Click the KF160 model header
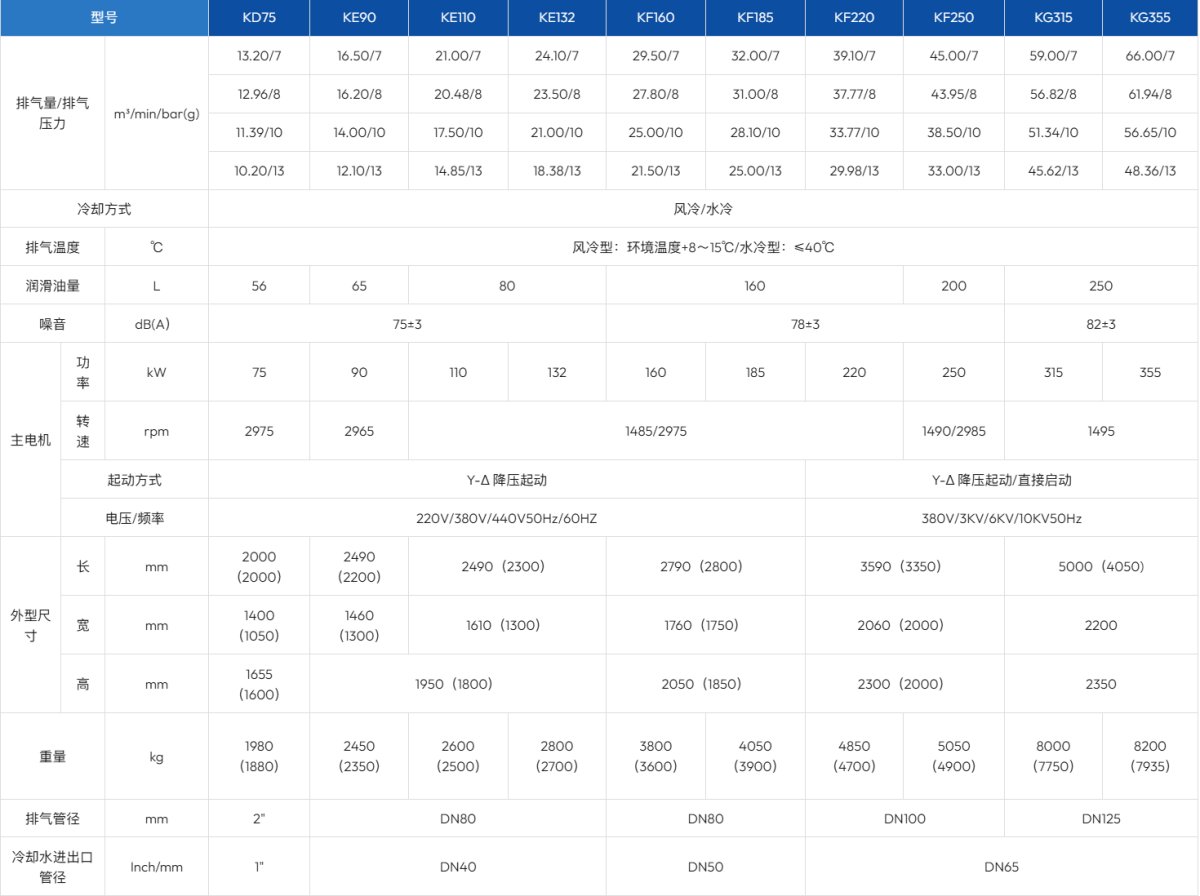1200x896 pixels. [655, 17]
